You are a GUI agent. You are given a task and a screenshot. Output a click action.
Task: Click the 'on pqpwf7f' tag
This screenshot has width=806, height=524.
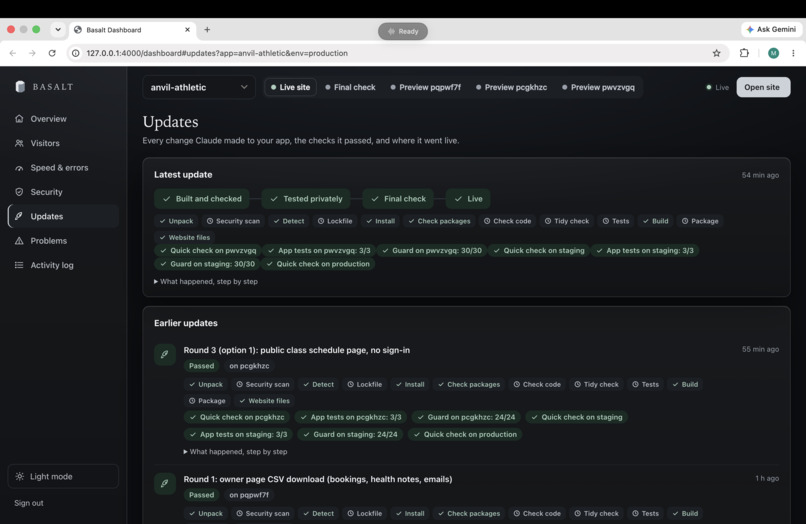[249, 495]
